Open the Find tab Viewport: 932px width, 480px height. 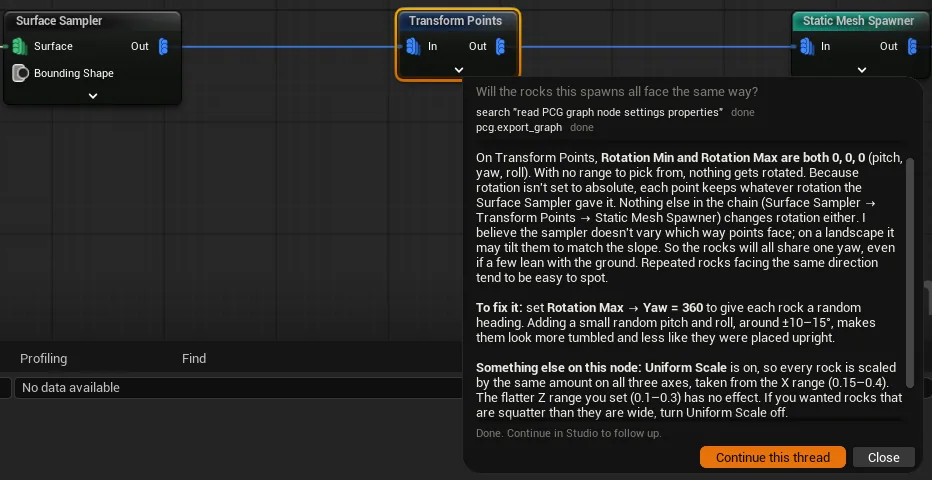tap(194, 358)
